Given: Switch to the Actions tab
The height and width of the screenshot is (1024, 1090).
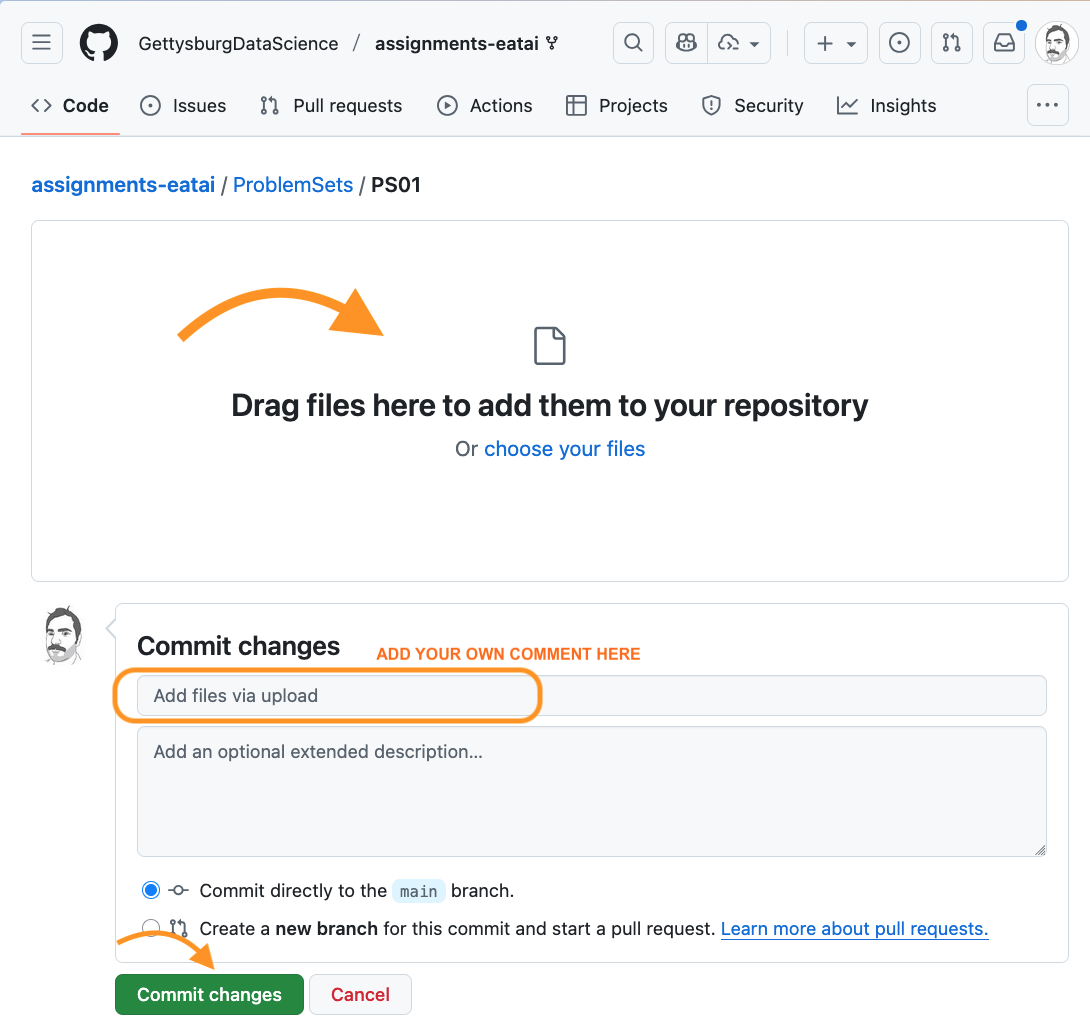Looking at the screenshot, I should point(485,106).
